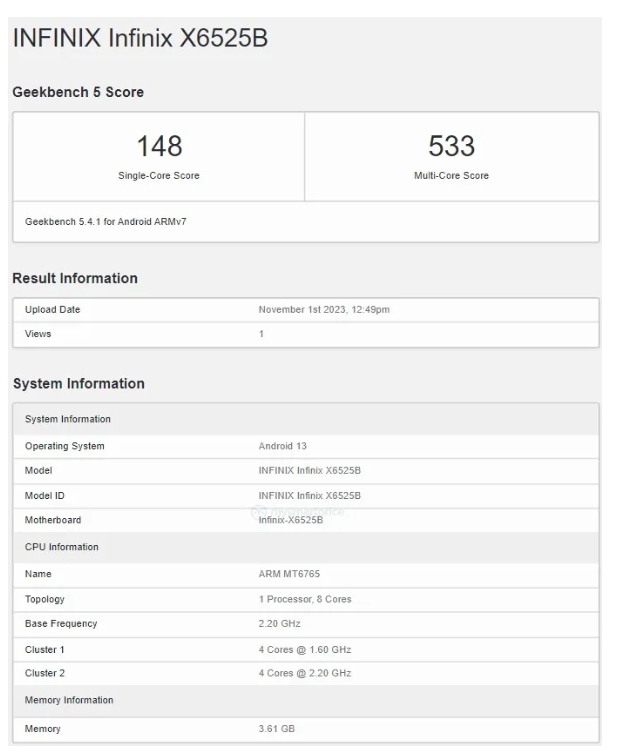Click the System Information section heading
The width and height of the screenshot is (617, 753).
[79, 384]
